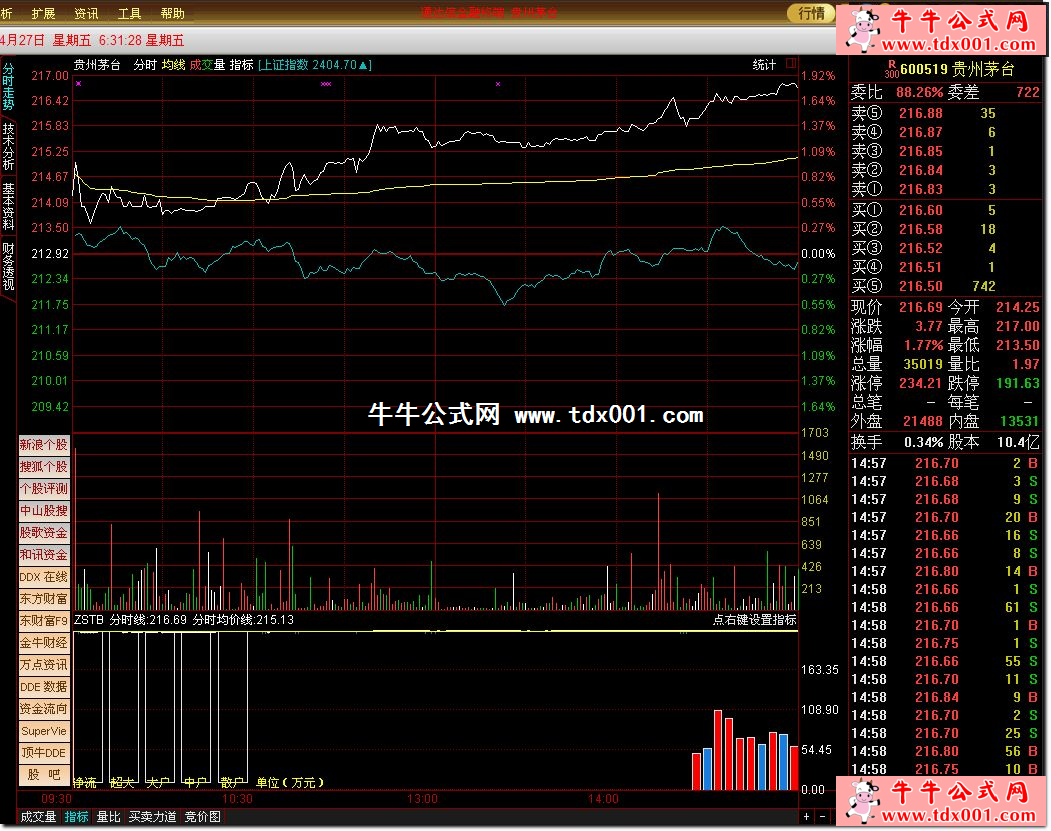
Task: Click the 卖① order row at 216.83
Action: tap(945, 189)
